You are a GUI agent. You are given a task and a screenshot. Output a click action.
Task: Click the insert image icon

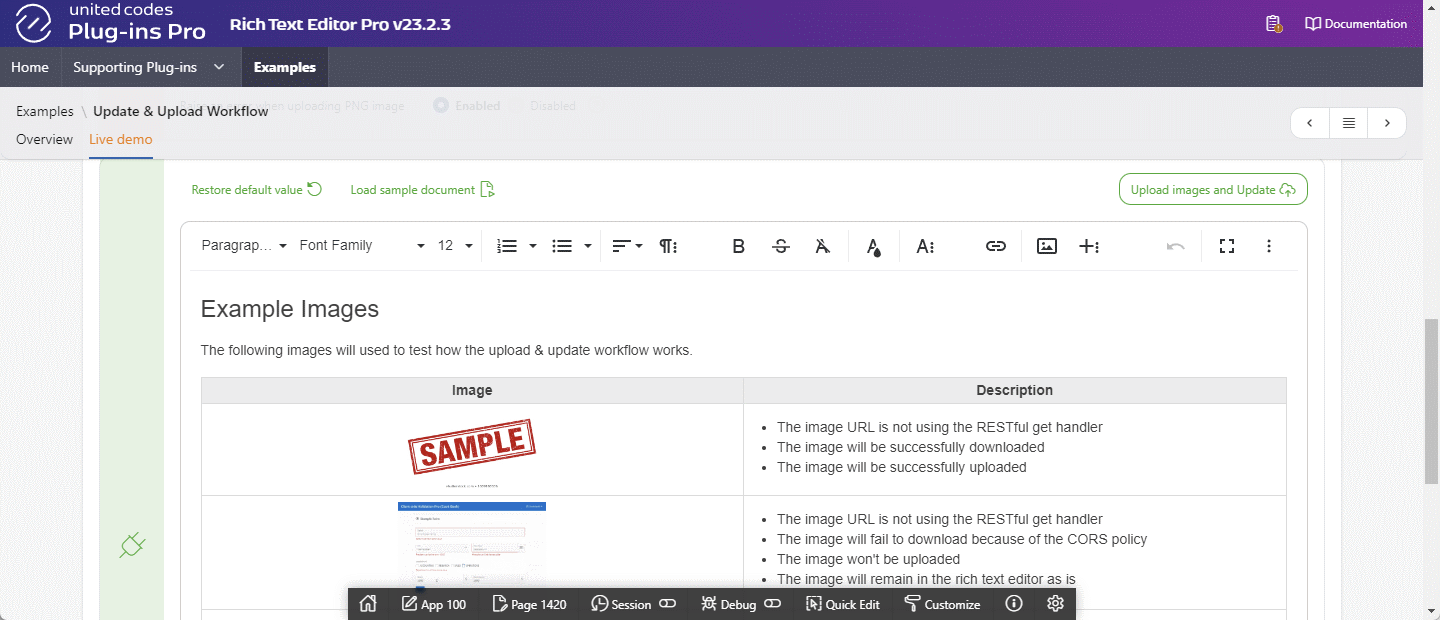[x=1047, y=246]
